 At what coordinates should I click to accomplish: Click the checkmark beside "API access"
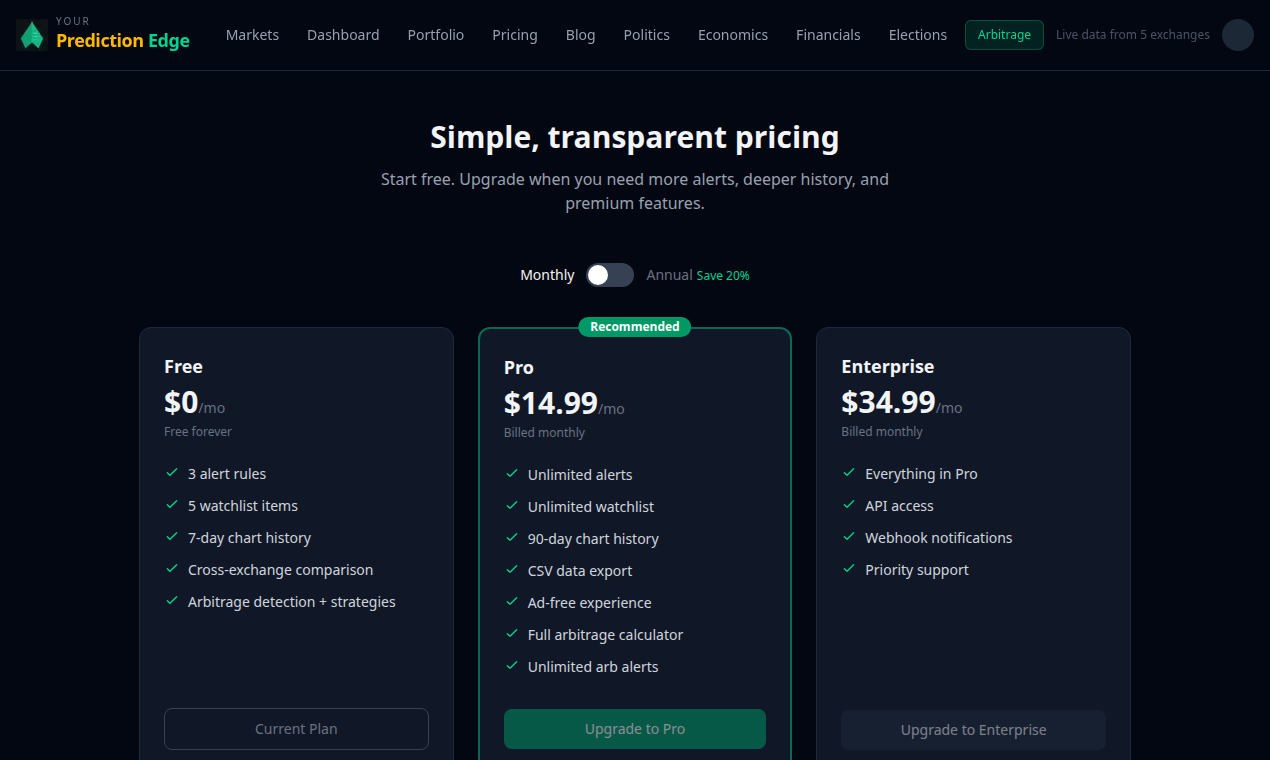tap(849, 506)
